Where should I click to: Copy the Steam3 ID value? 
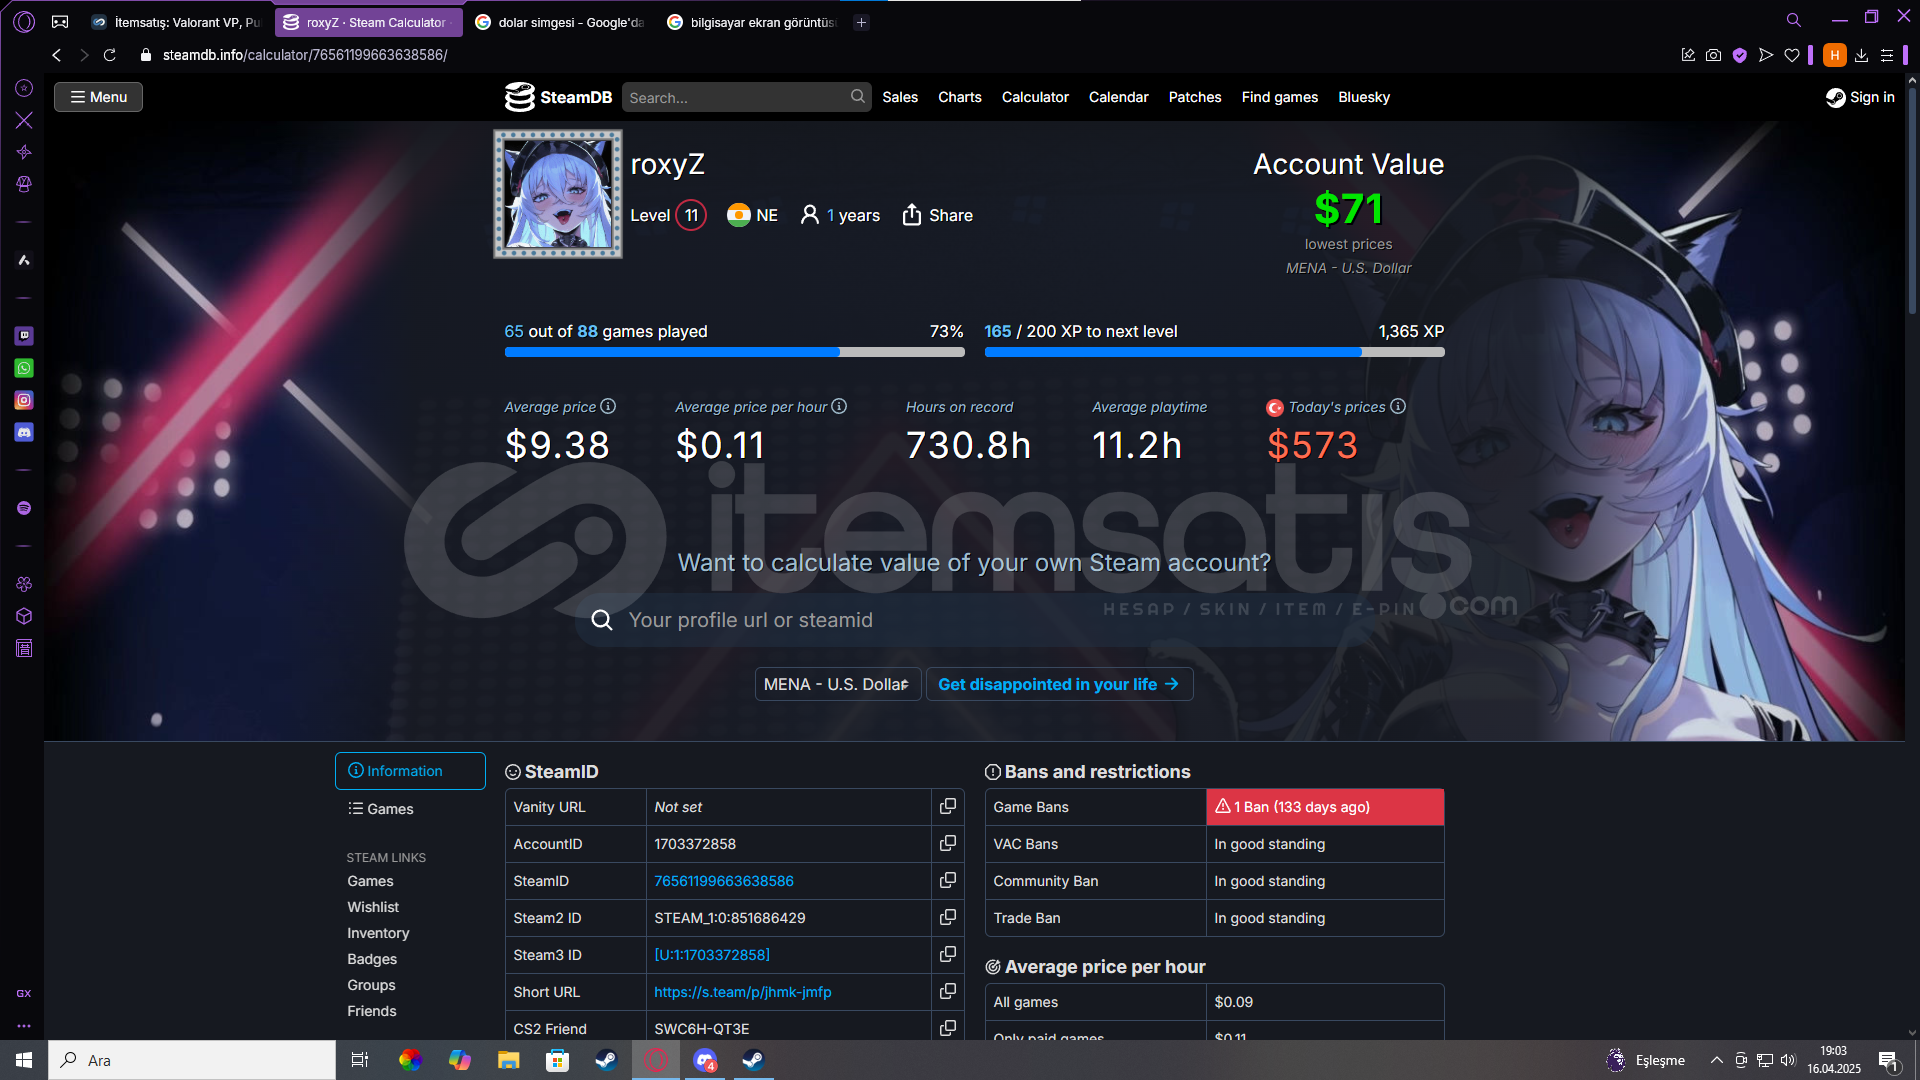[948, 954]
